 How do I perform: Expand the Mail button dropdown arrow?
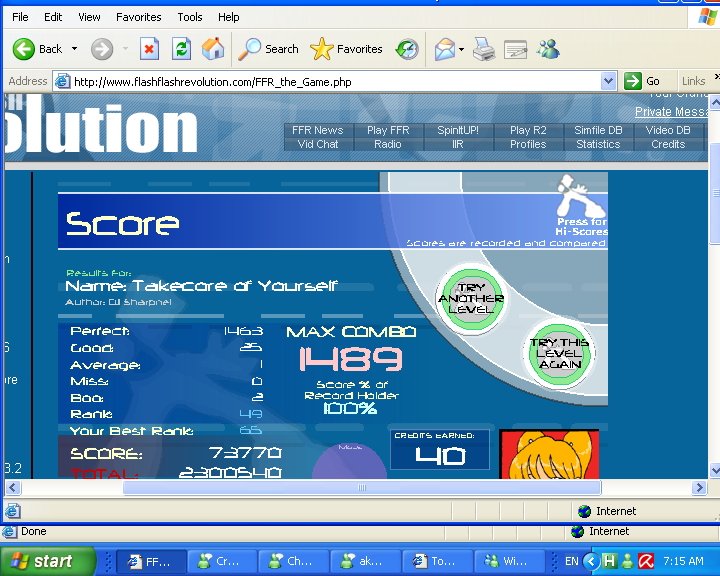pyautogui.click(x=461, y=49)
